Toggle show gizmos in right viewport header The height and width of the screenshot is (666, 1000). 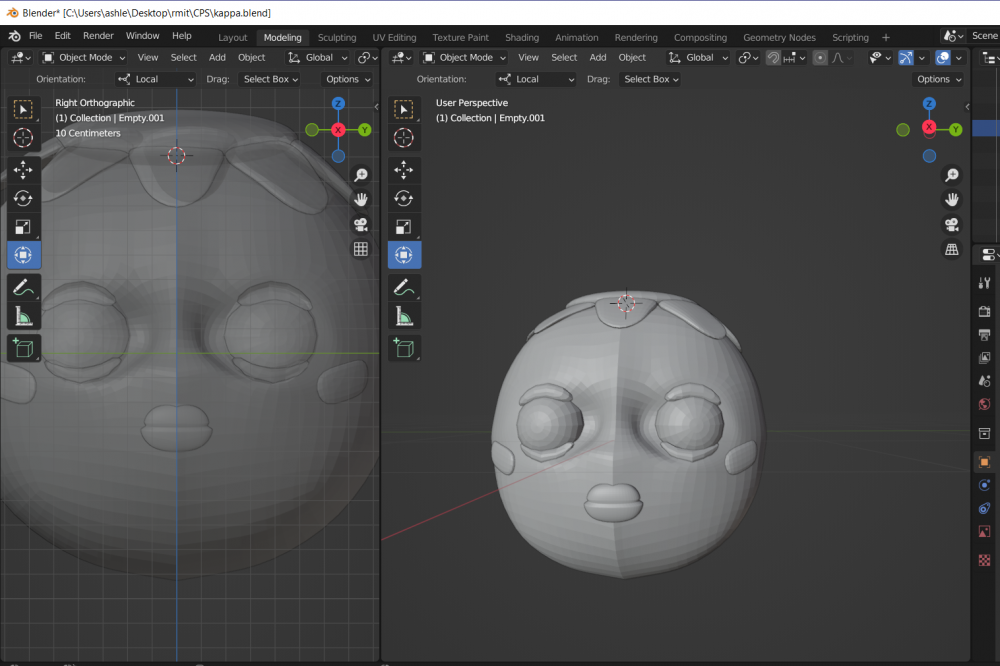[x=905, y=58]
